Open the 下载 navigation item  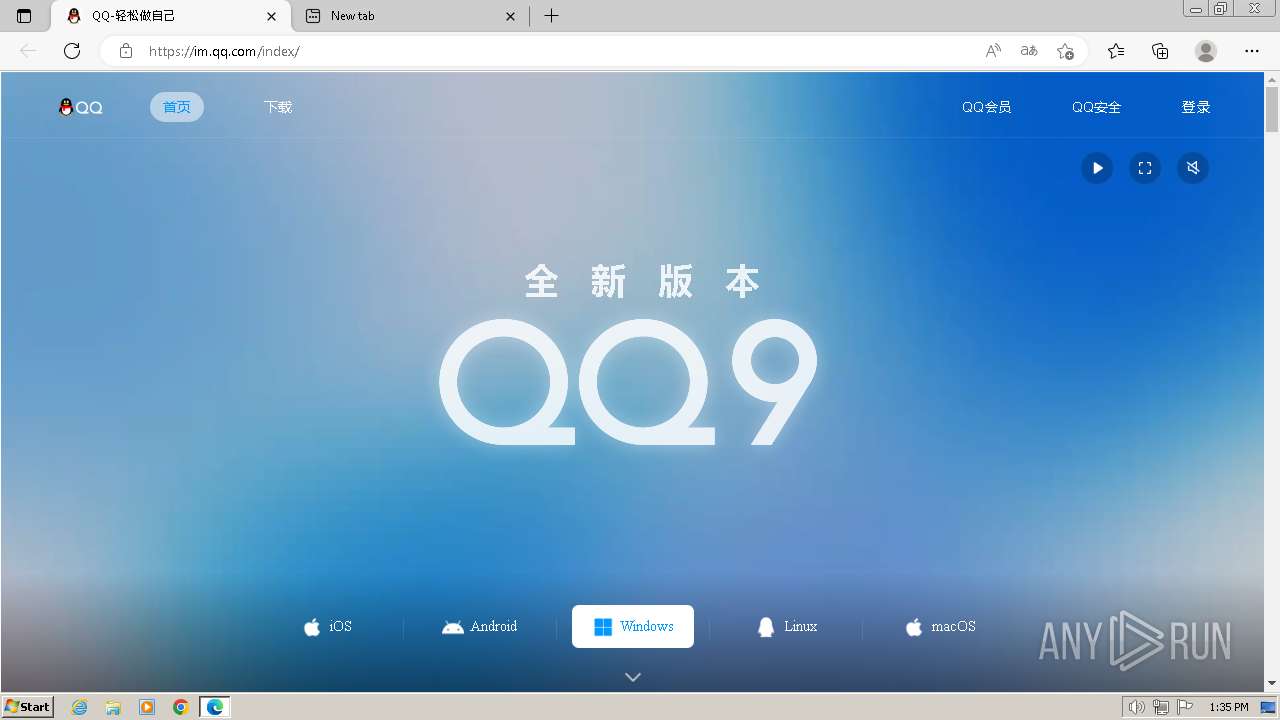(278, 107)
